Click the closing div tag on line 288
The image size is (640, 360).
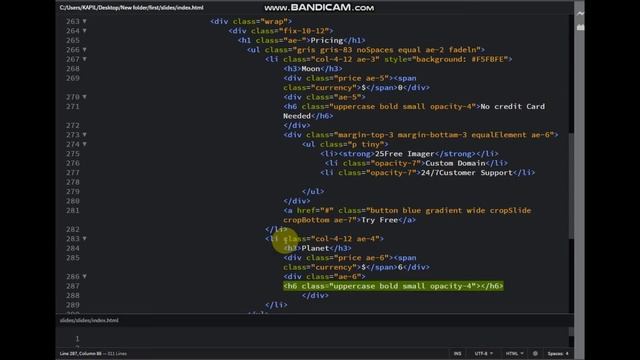(x=315, y=296)
